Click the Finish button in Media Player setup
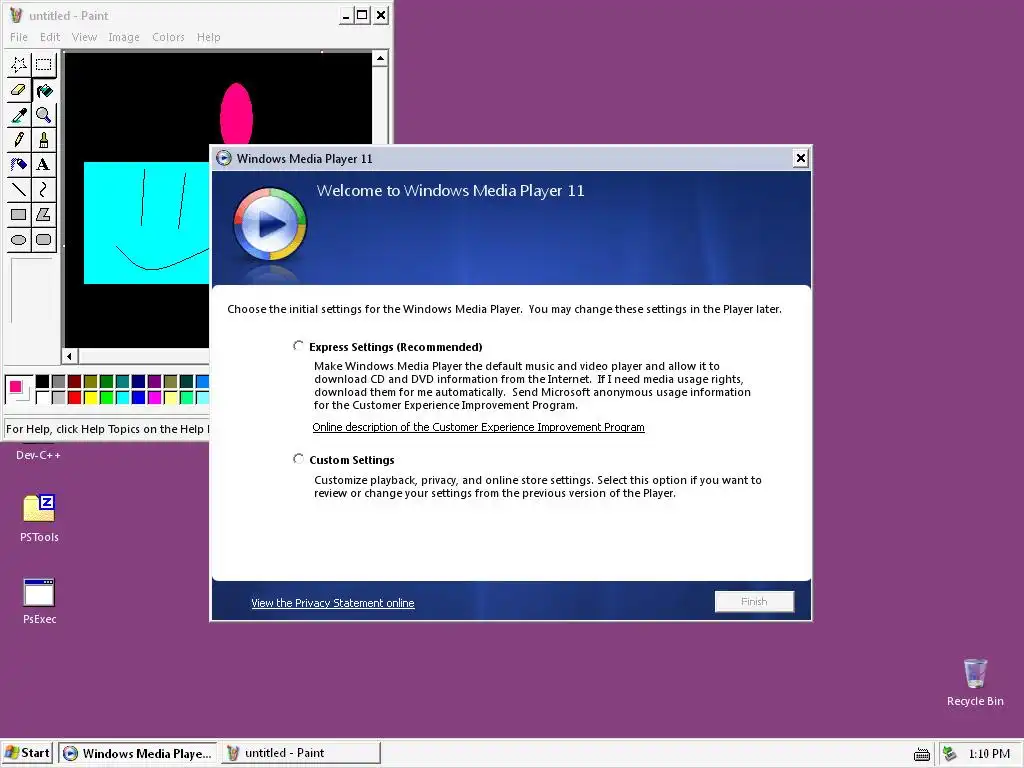The height and width of the screenshot is (768, 1024). [x=754, y=601]
